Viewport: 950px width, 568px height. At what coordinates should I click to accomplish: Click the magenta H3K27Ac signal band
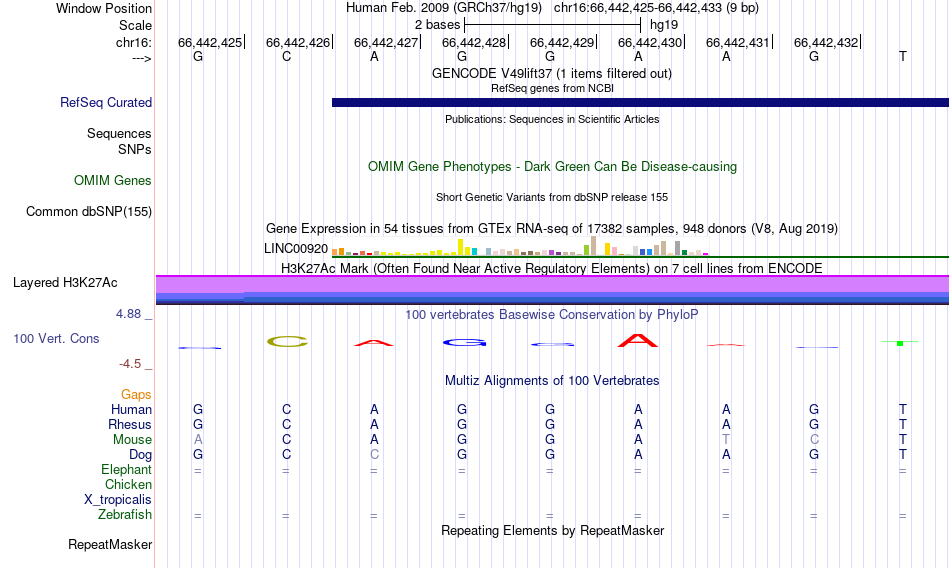553,284
